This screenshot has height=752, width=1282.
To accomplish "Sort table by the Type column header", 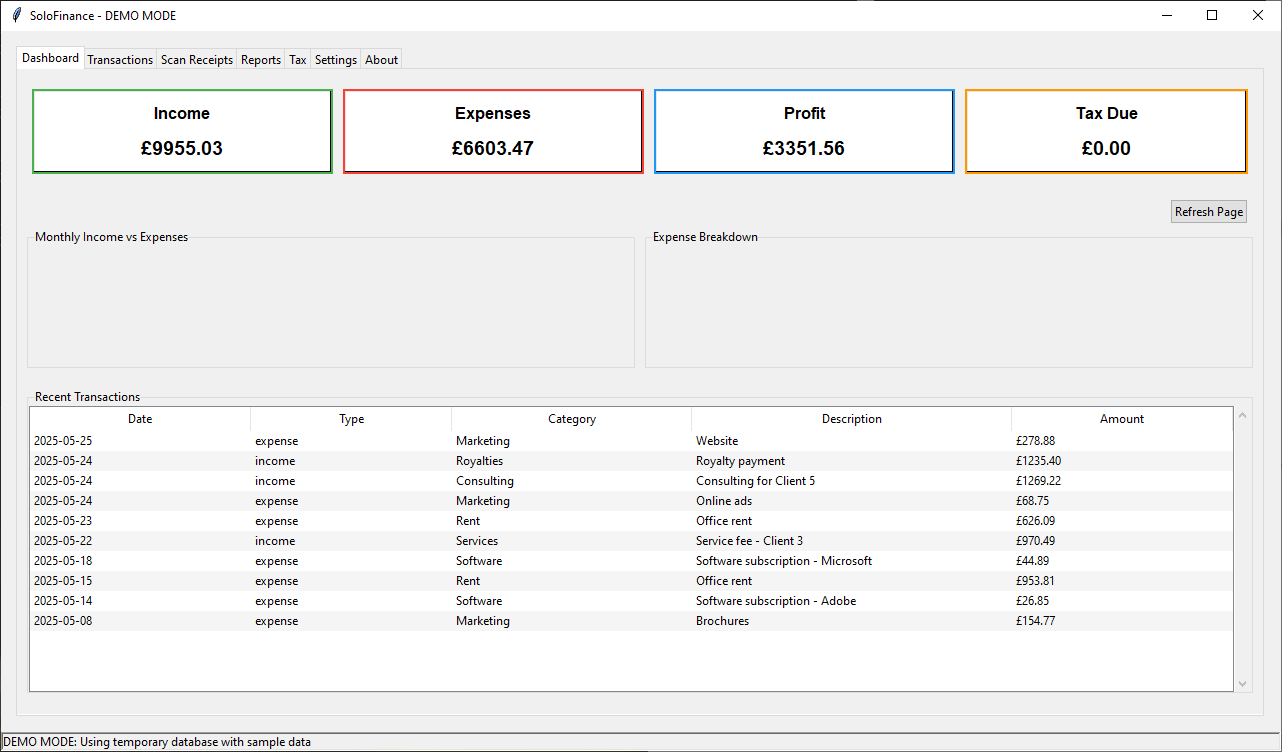I will coord(351,419).
